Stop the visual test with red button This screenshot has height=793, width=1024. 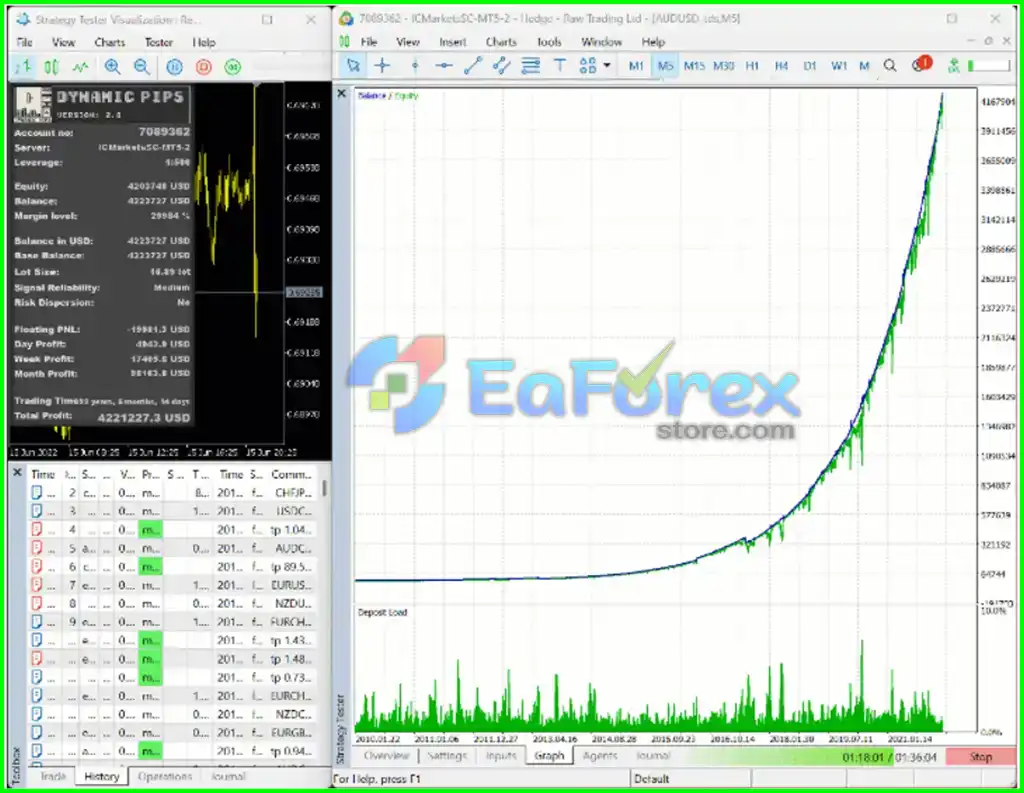(x=204, y=67)
